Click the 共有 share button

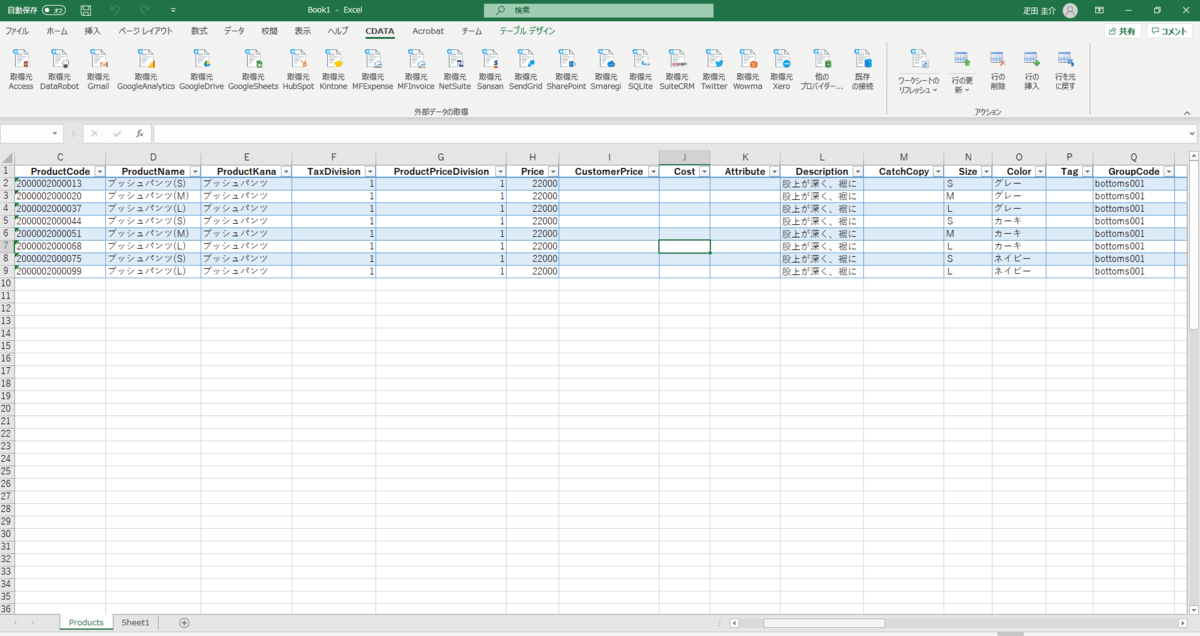click(x=1122, y=31)
